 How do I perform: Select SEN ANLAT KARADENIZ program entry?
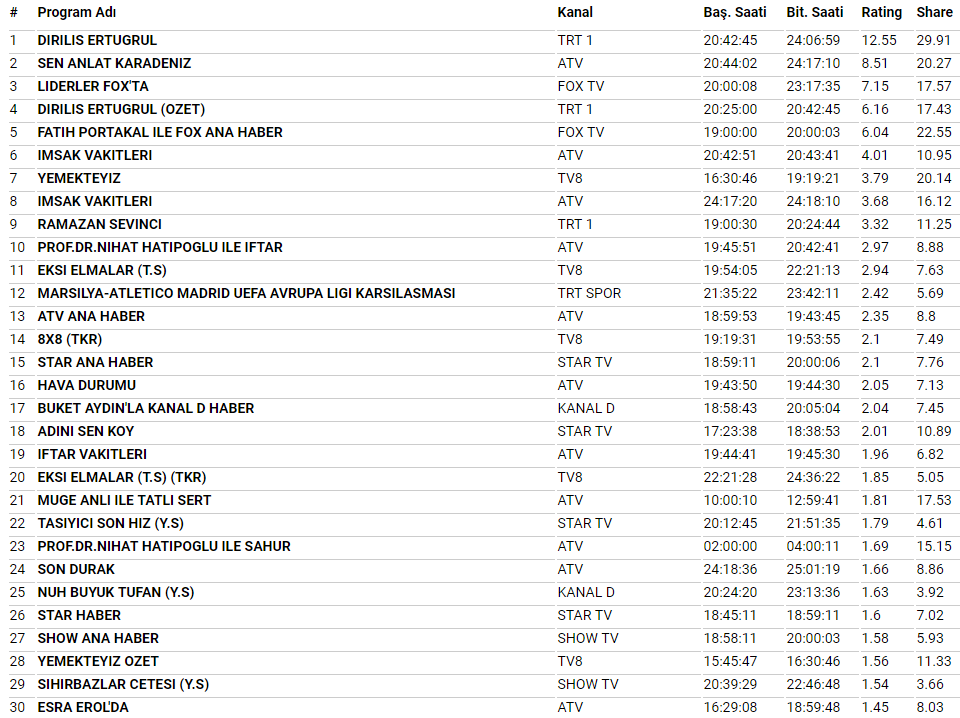[x=114, y=63]
